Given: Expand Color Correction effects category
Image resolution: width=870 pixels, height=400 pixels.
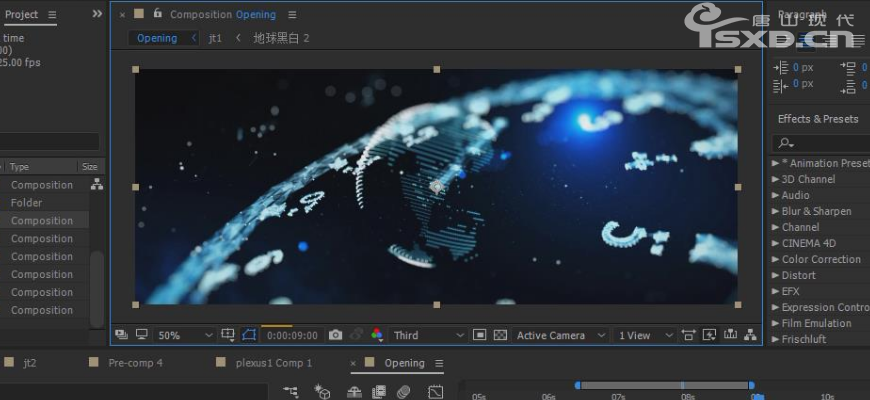Looking at the screenshot, I should [x=776, y=259].
